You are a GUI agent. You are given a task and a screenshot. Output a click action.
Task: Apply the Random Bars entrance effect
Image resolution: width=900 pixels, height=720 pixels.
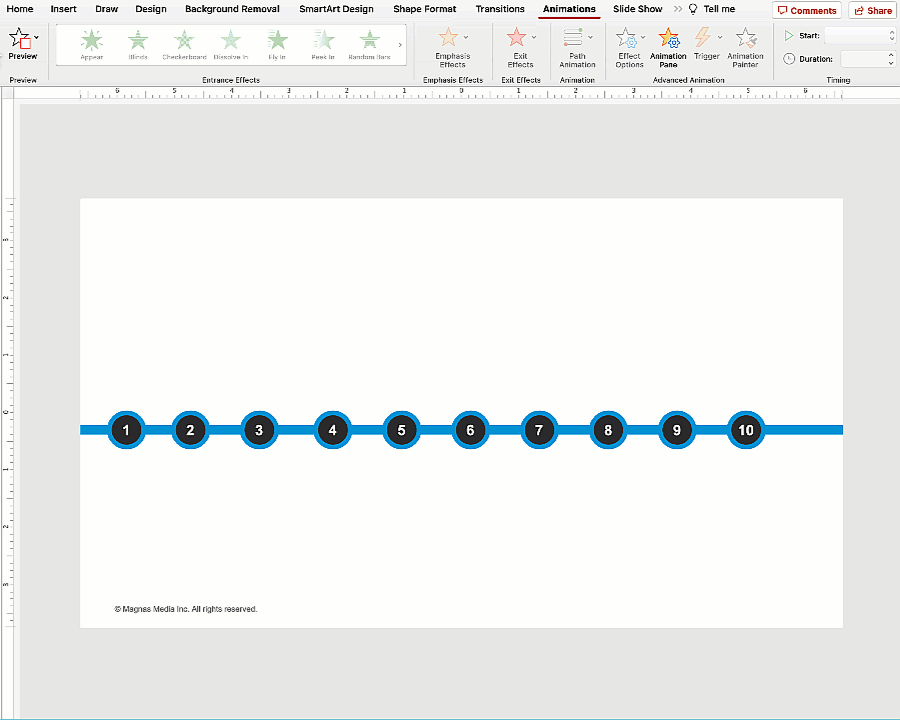370,45
